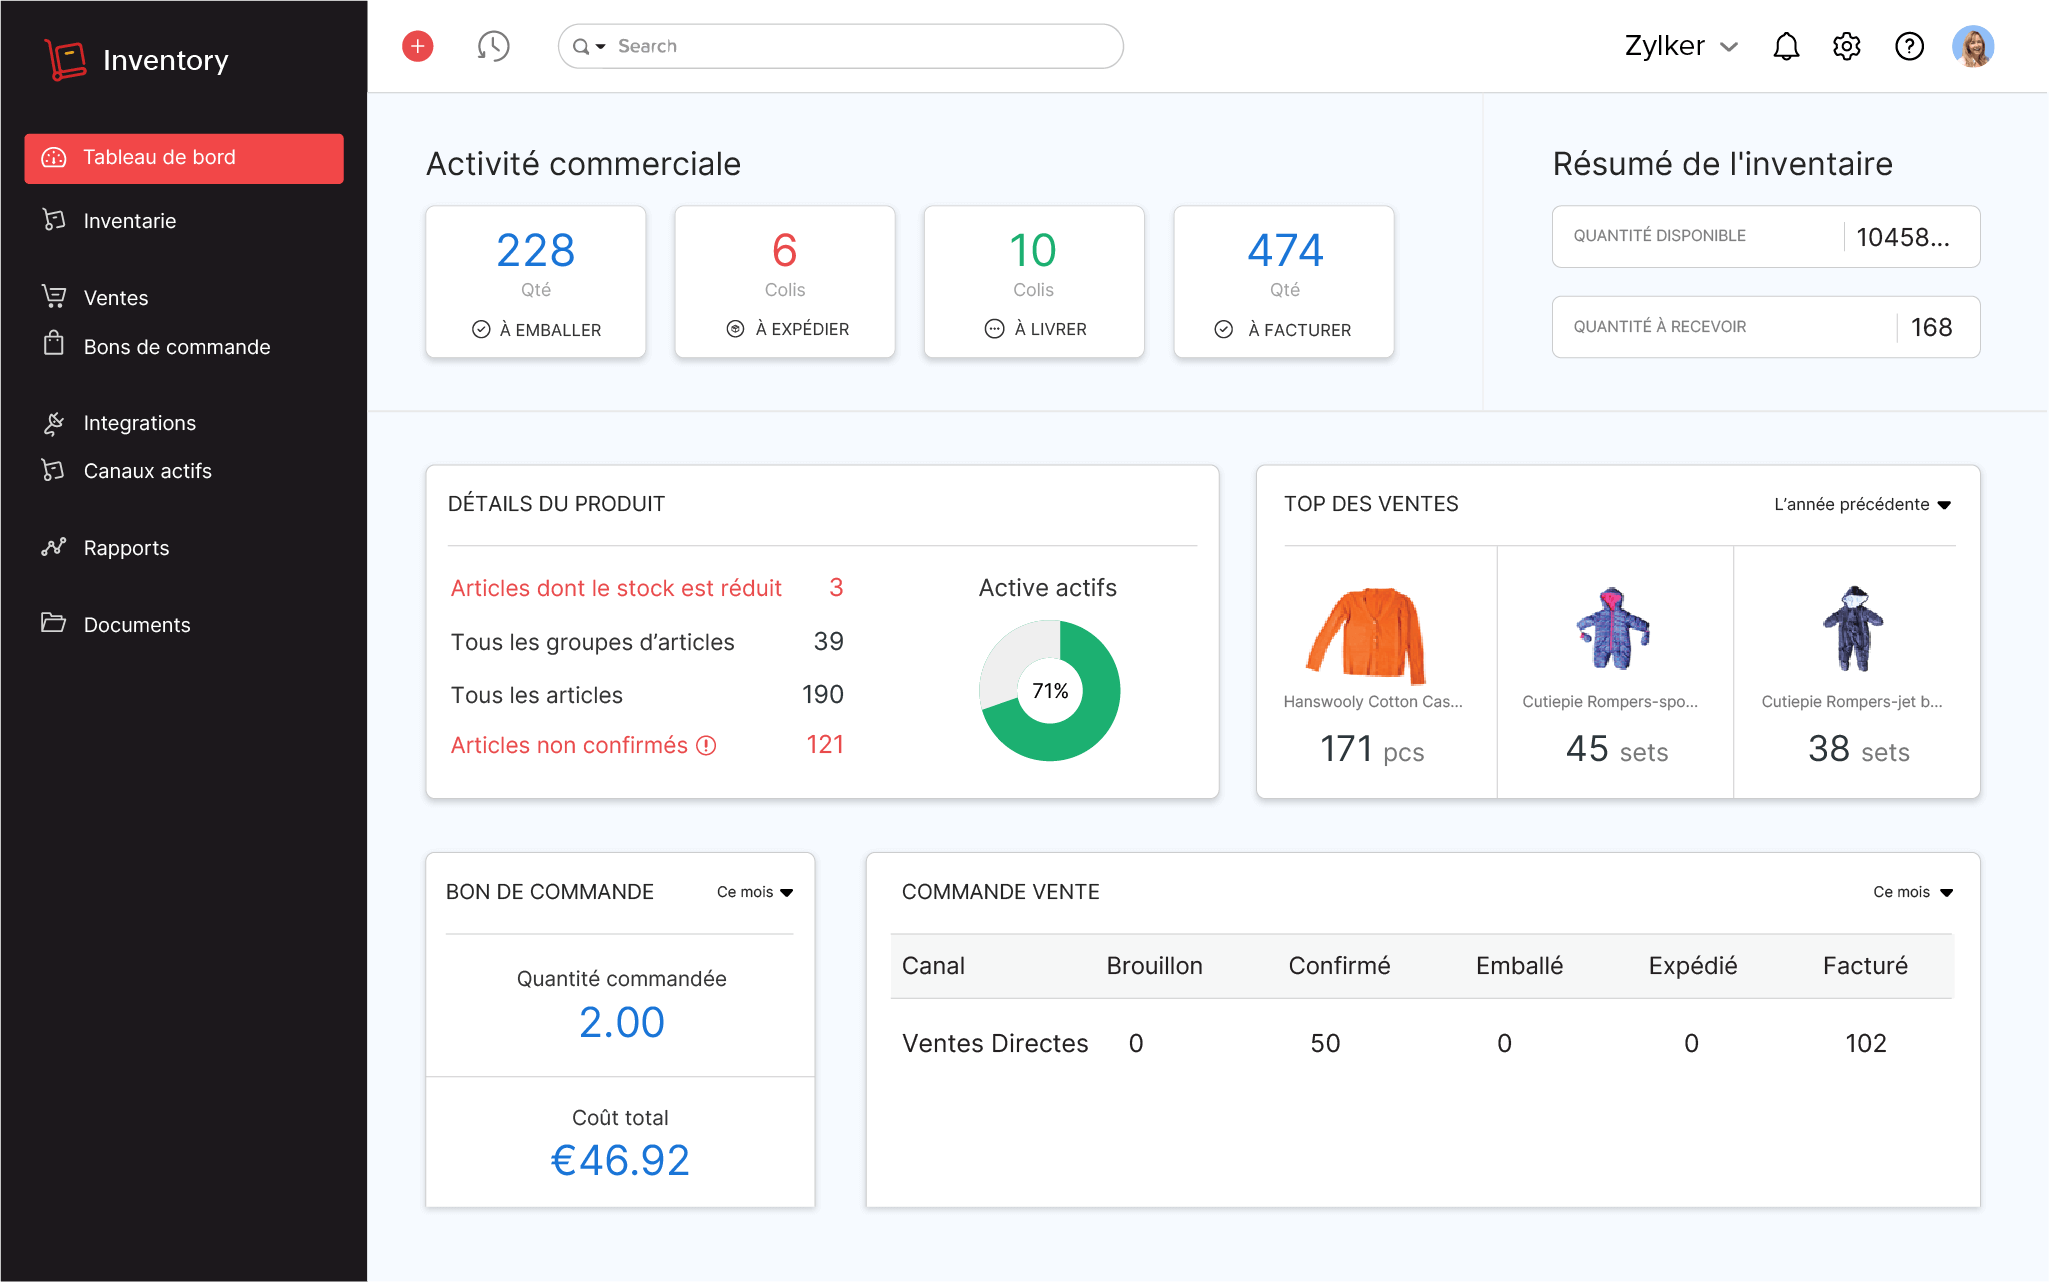Click the Hanswooly Cotton cardigan thumbnail
The width and height of the screenshot is (2049, 1282).
1367,636
